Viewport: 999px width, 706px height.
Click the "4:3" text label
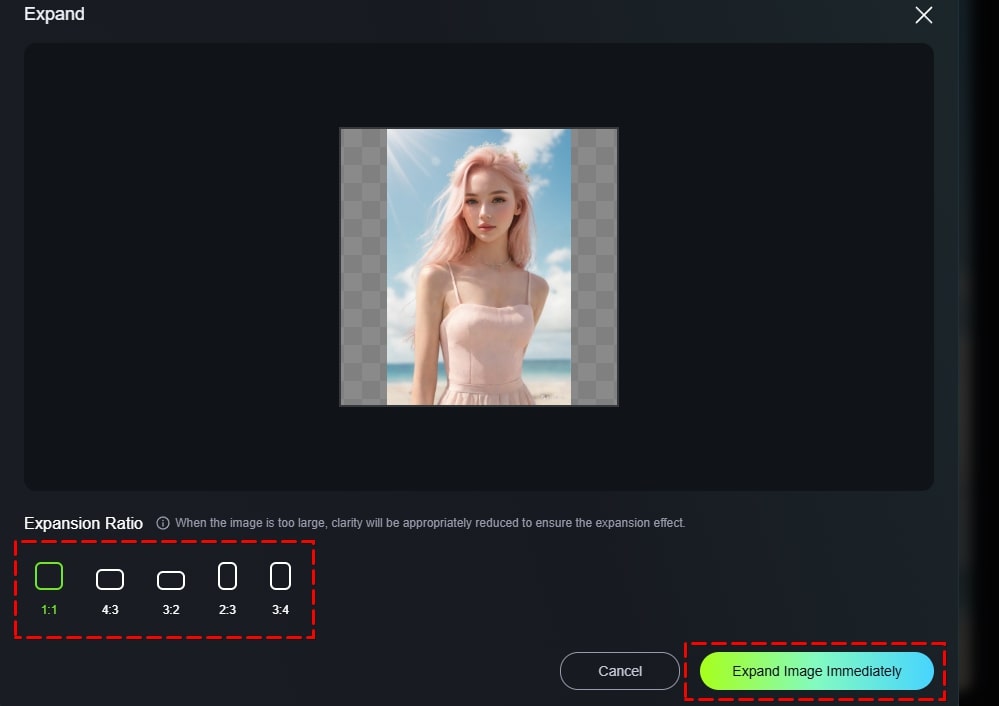point(110,609)
